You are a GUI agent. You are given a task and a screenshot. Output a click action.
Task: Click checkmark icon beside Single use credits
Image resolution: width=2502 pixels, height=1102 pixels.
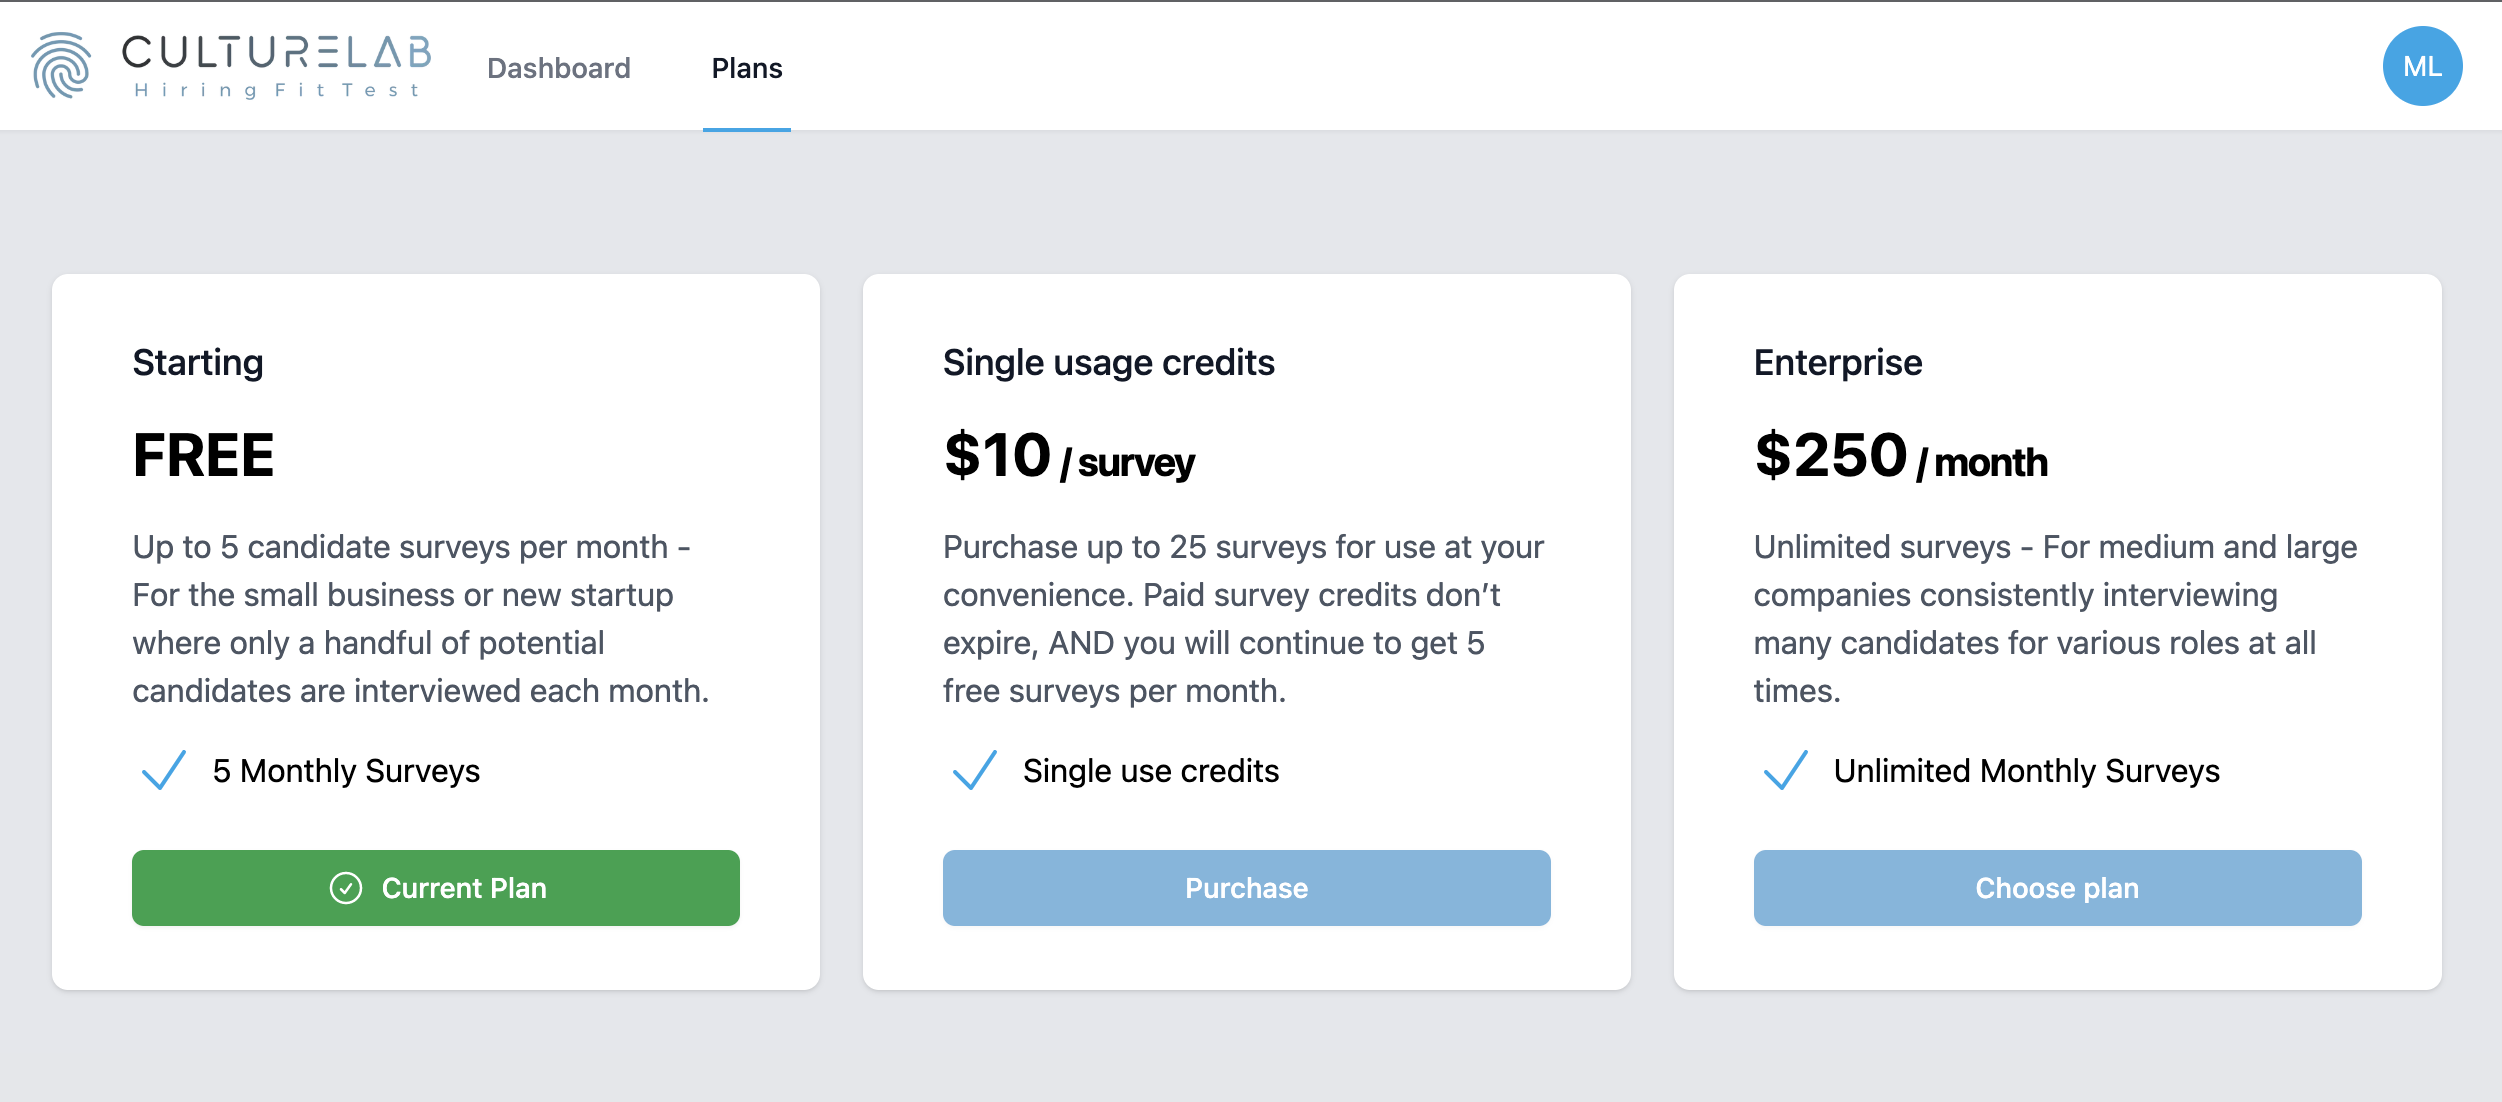(975, 770)
